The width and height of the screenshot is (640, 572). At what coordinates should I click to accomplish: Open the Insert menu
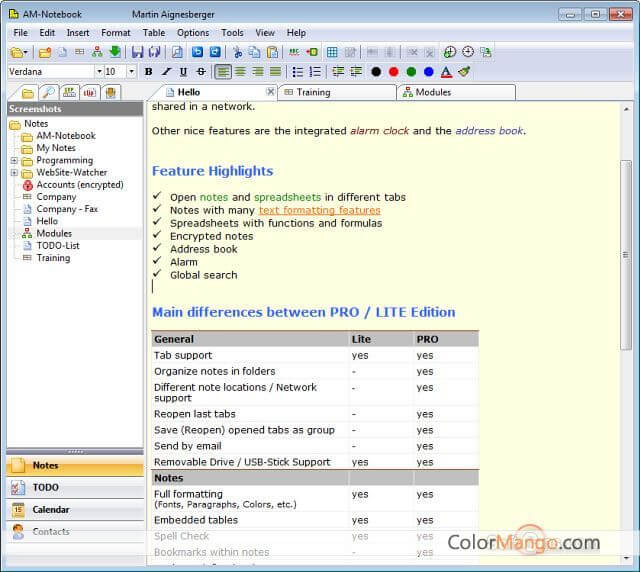(x=78, y=33)
